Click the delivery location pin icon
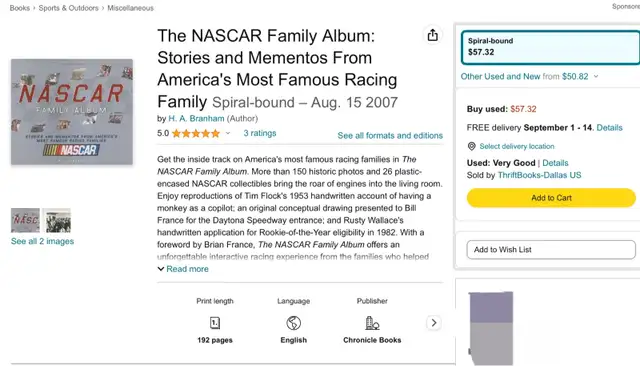The width and height of the screenshot is (640, 366). pyautogui.click(x=471, y=146)
